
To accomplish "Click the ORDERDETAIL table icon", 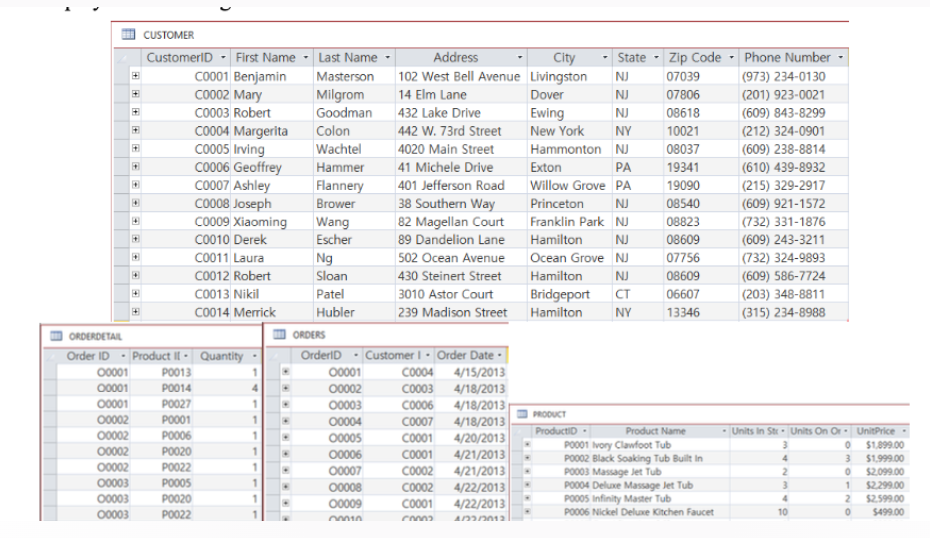I will pos(56,336).
